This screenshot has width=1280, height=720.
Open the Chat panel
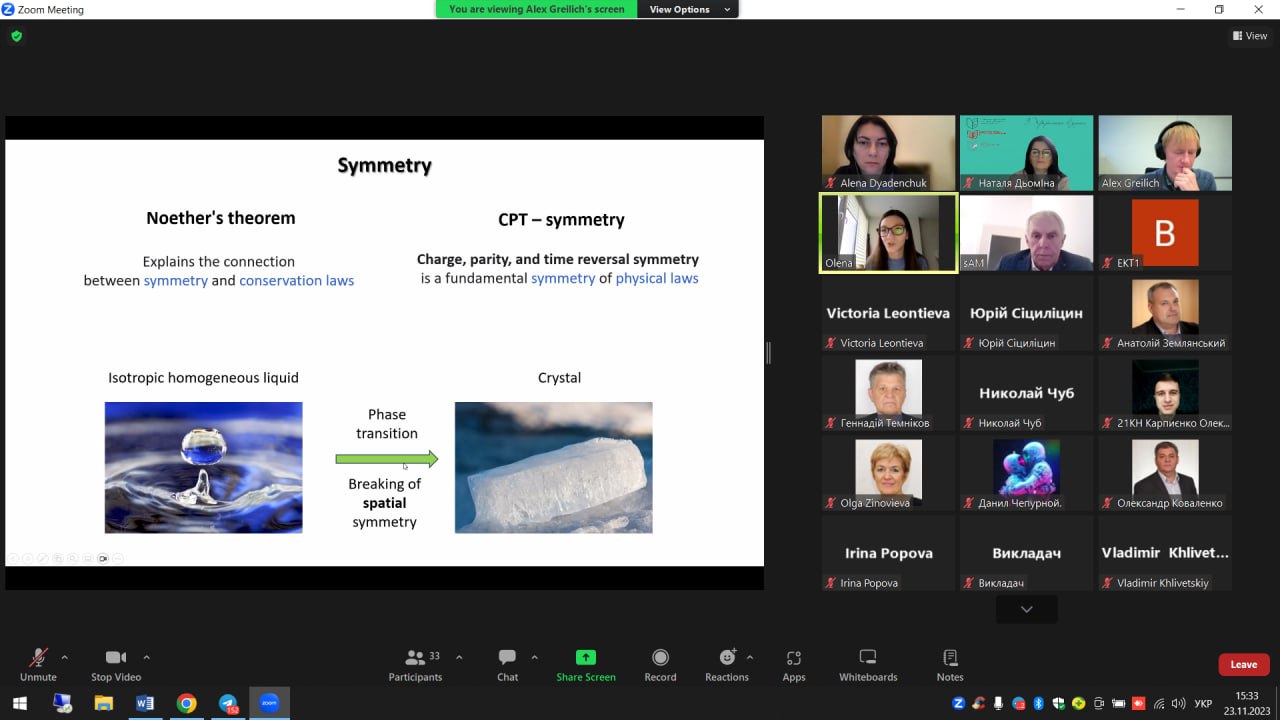tap(507, 664)
